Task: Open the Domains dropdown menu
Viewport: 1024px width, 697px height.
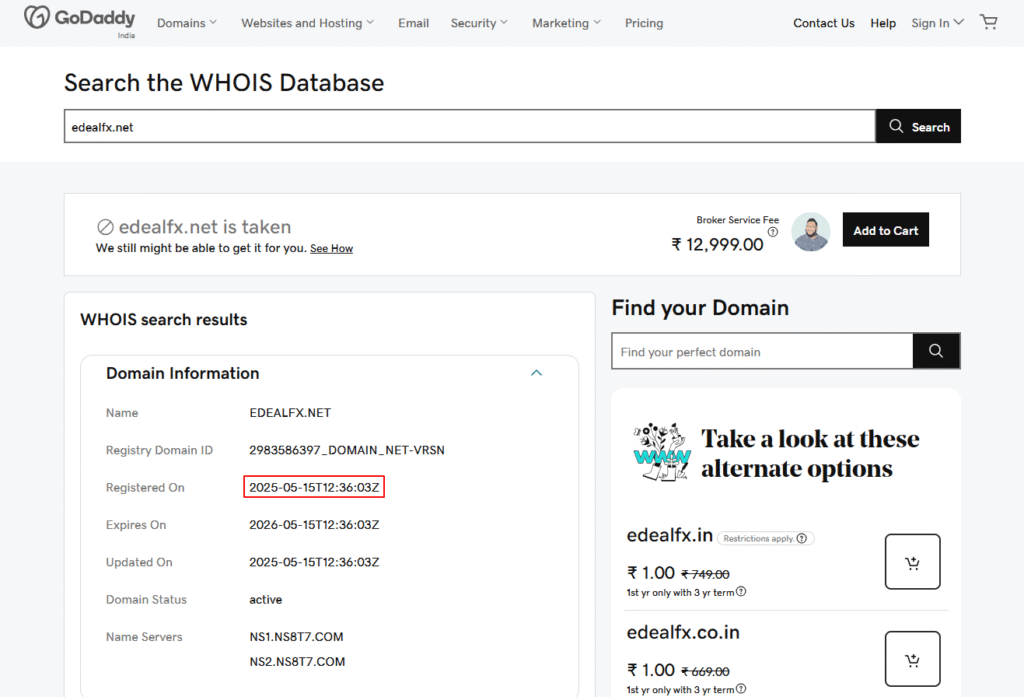Action: point(187,23)
